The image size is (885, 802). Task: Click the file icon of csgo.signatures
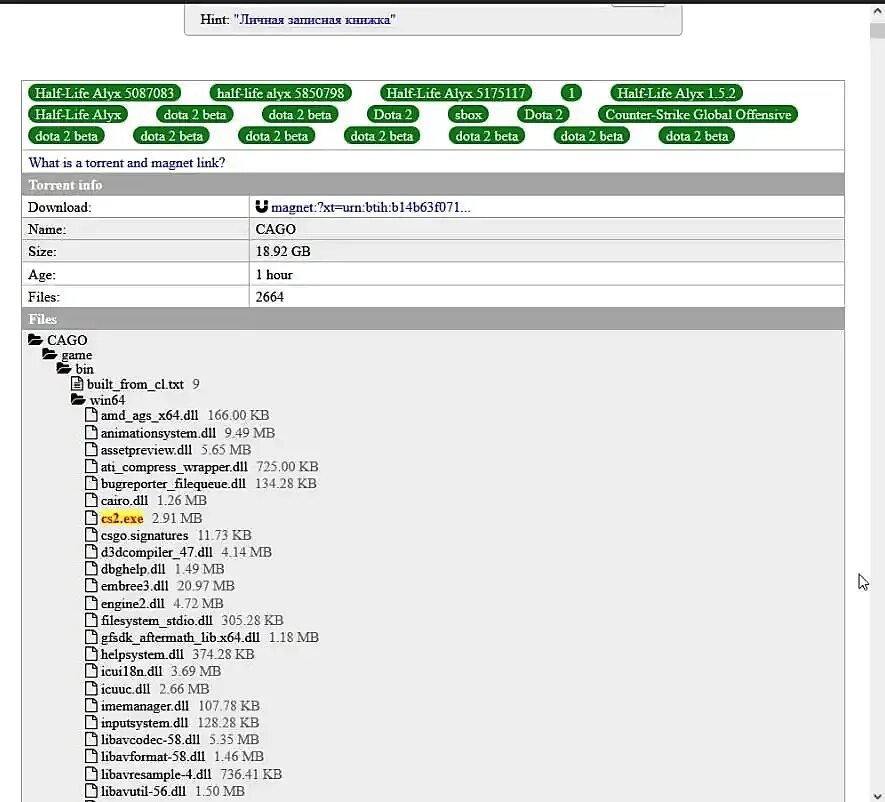point(91,534)
